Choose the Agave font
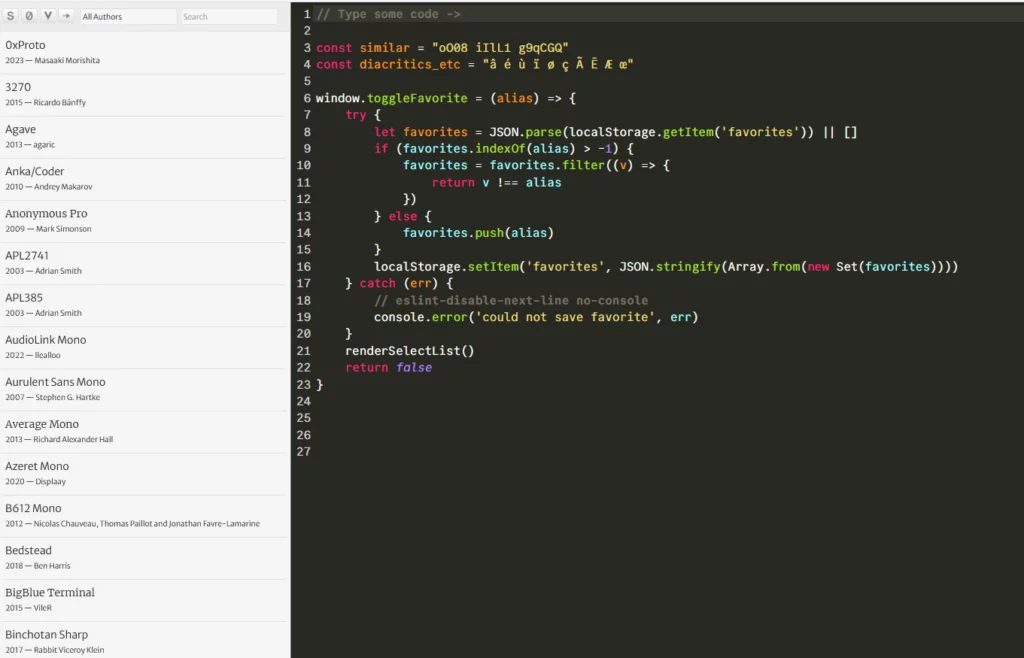Viewport: 1024px width, 658px height. click(x=144, y=137)
